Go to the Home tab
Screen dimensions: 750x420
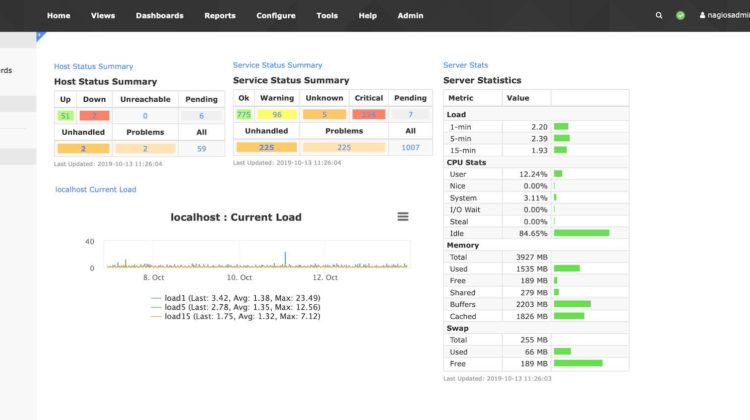(59, 16)
